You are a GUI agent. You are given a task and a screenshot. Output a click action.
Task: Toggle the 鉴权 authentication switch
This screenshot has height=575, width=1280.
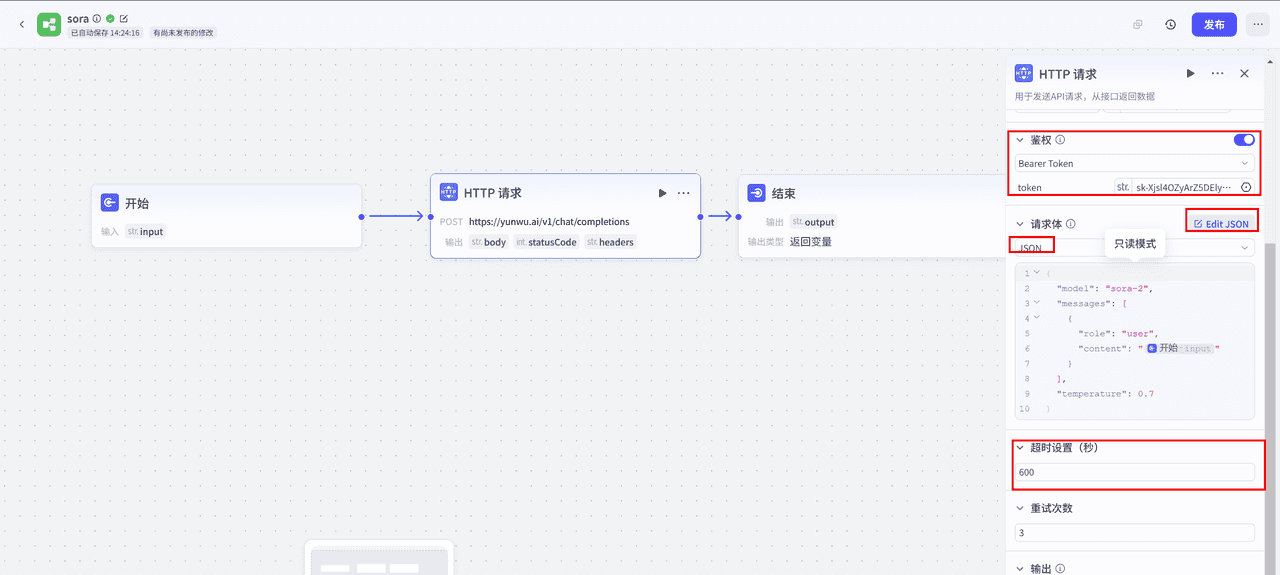1244,140
